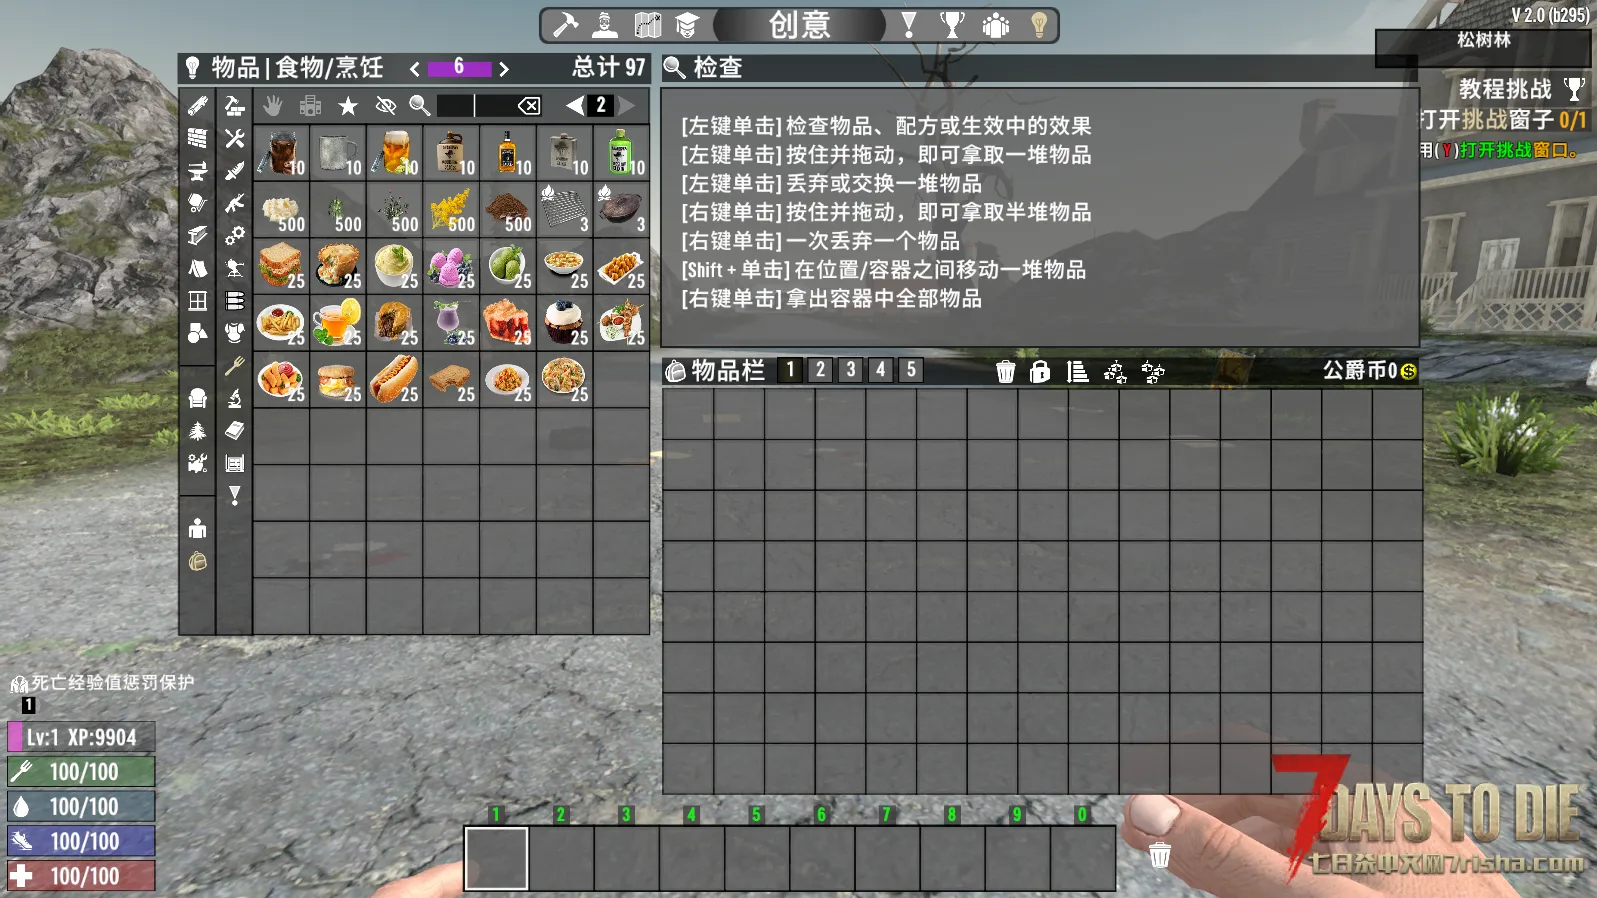Click the Lv:1 XP:9904 experience bar
This screenshot has height=898, width=1597.
(x=81, y=737)
